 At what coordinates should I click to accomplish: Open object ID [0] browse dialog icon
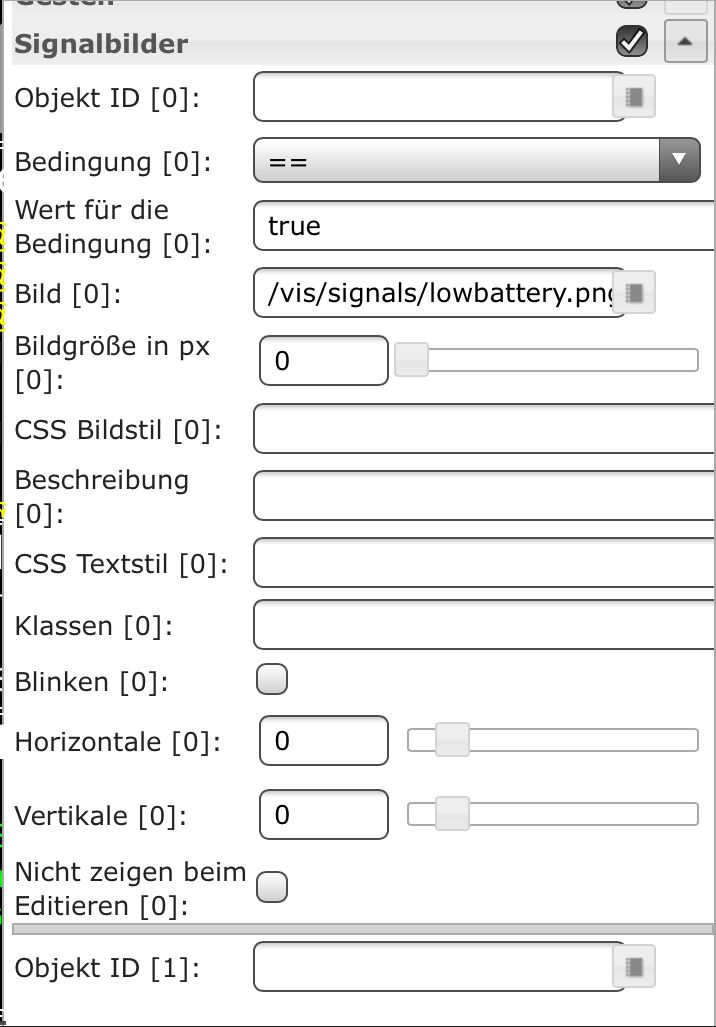click(x=634, y=97)
